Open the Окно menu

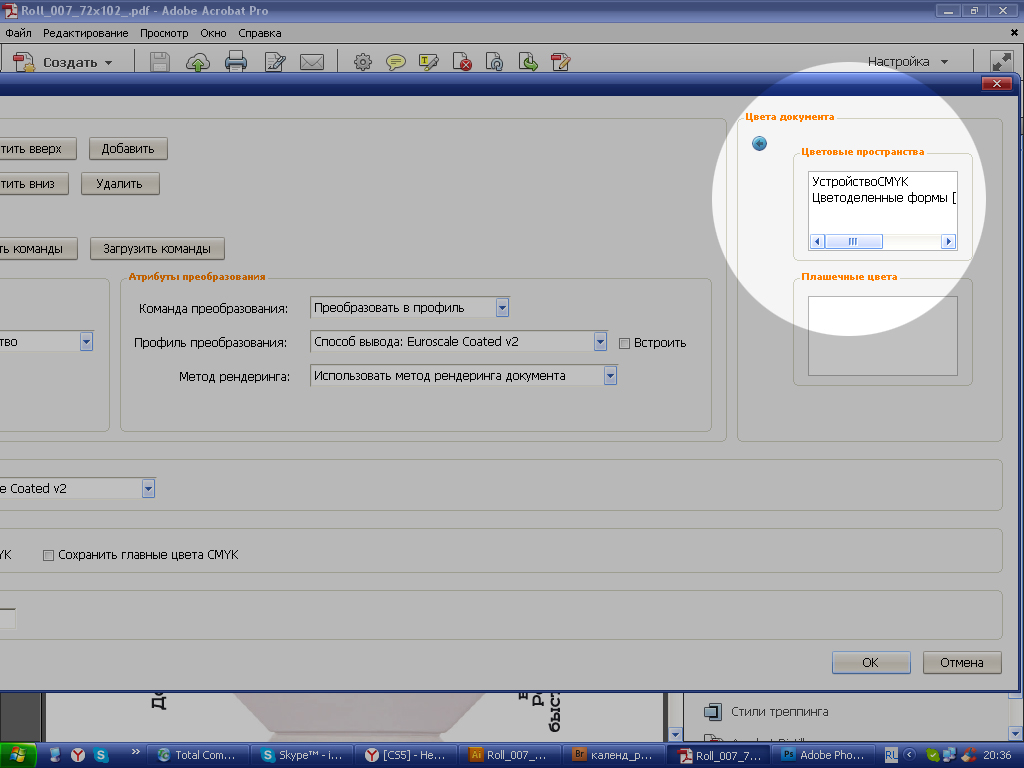[x=213, y=33]
